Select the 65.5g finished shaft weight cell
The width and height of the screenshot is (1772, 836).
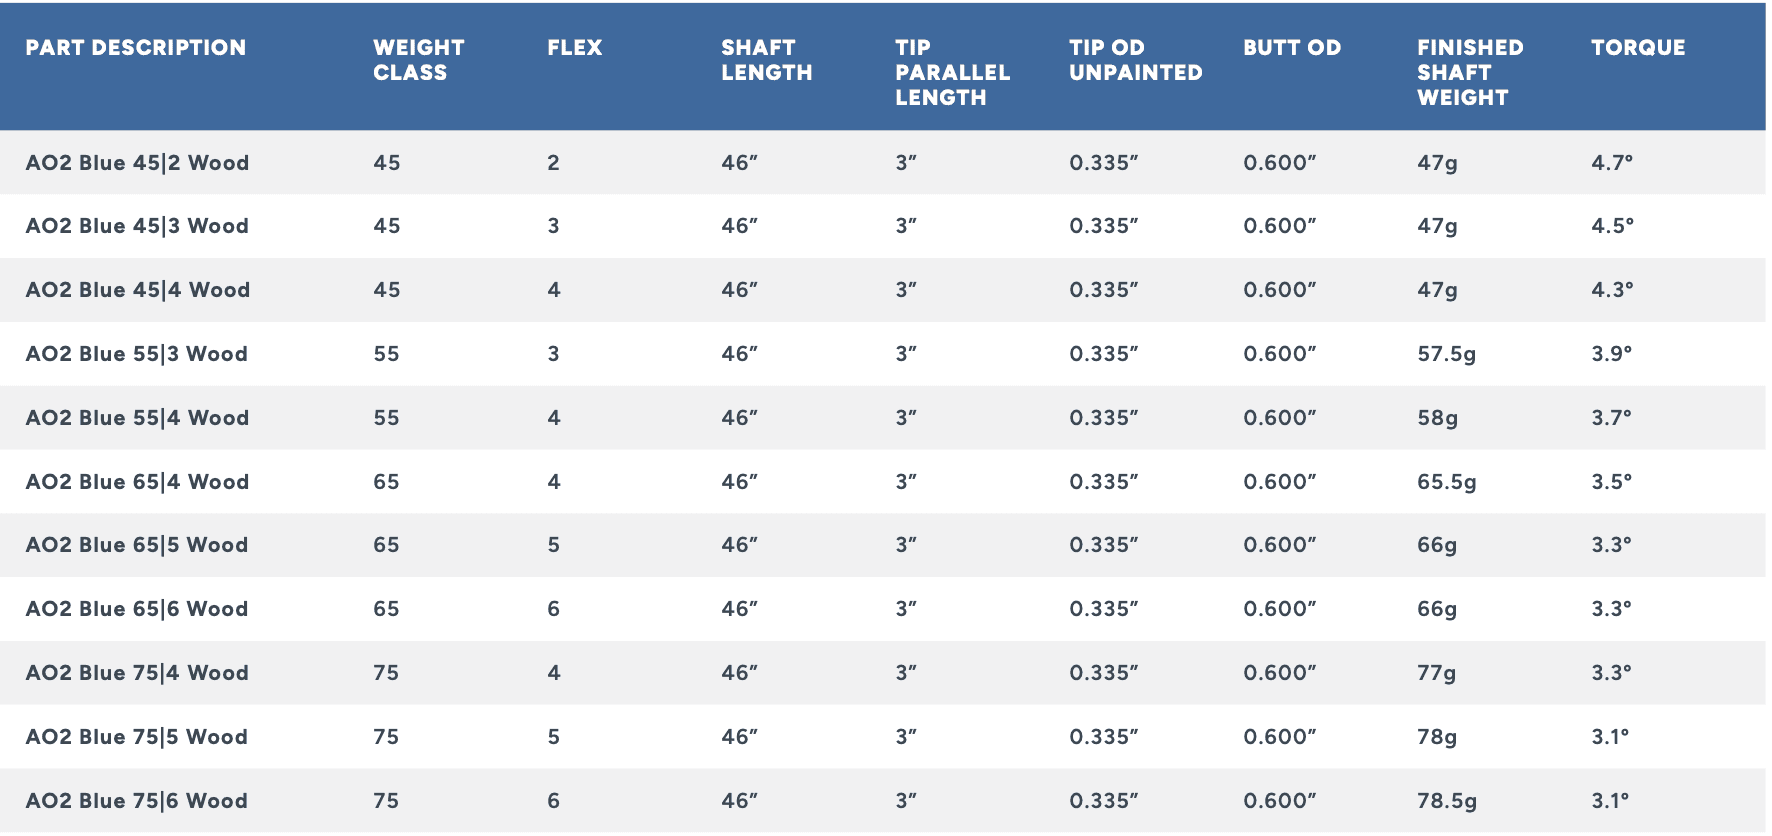1446,482
